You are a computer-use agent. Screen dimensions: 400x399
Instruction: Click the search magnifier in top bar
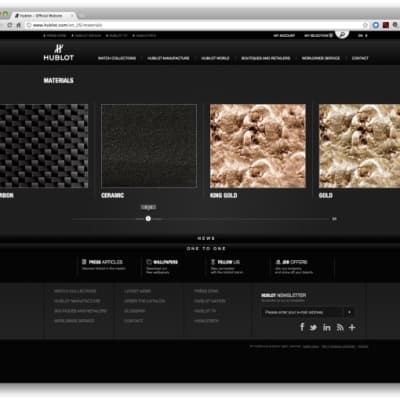[x=342, y=34]
